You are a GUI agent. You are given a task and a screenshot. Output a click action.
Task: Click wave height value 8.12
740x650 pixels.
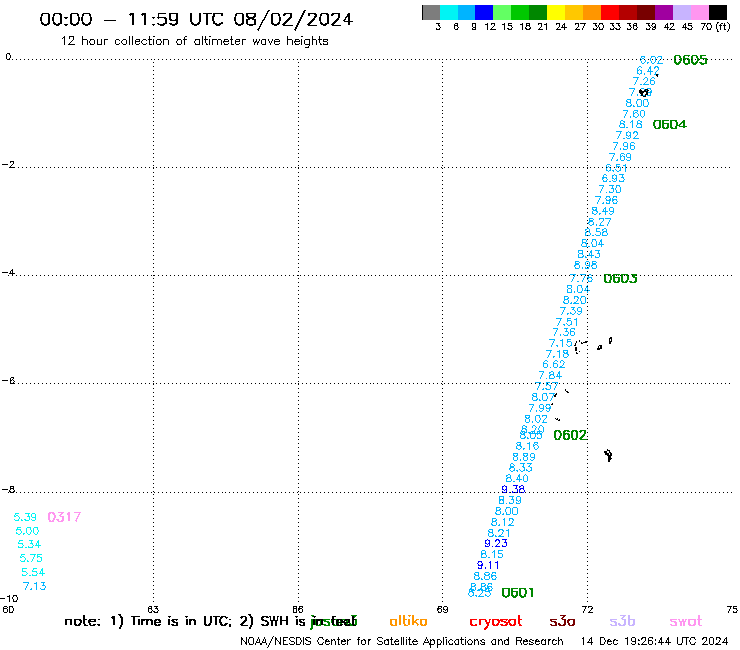click(x=503, y=522)
